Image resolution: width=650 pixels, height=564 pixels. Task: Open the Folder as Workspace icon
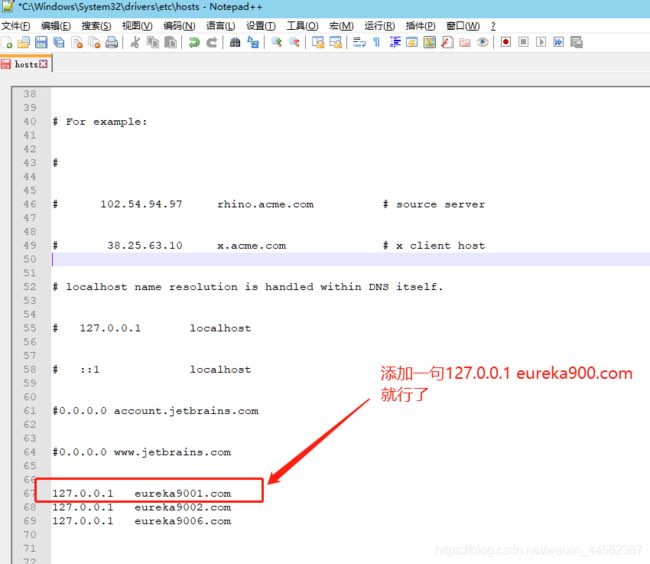click(465, 42)
